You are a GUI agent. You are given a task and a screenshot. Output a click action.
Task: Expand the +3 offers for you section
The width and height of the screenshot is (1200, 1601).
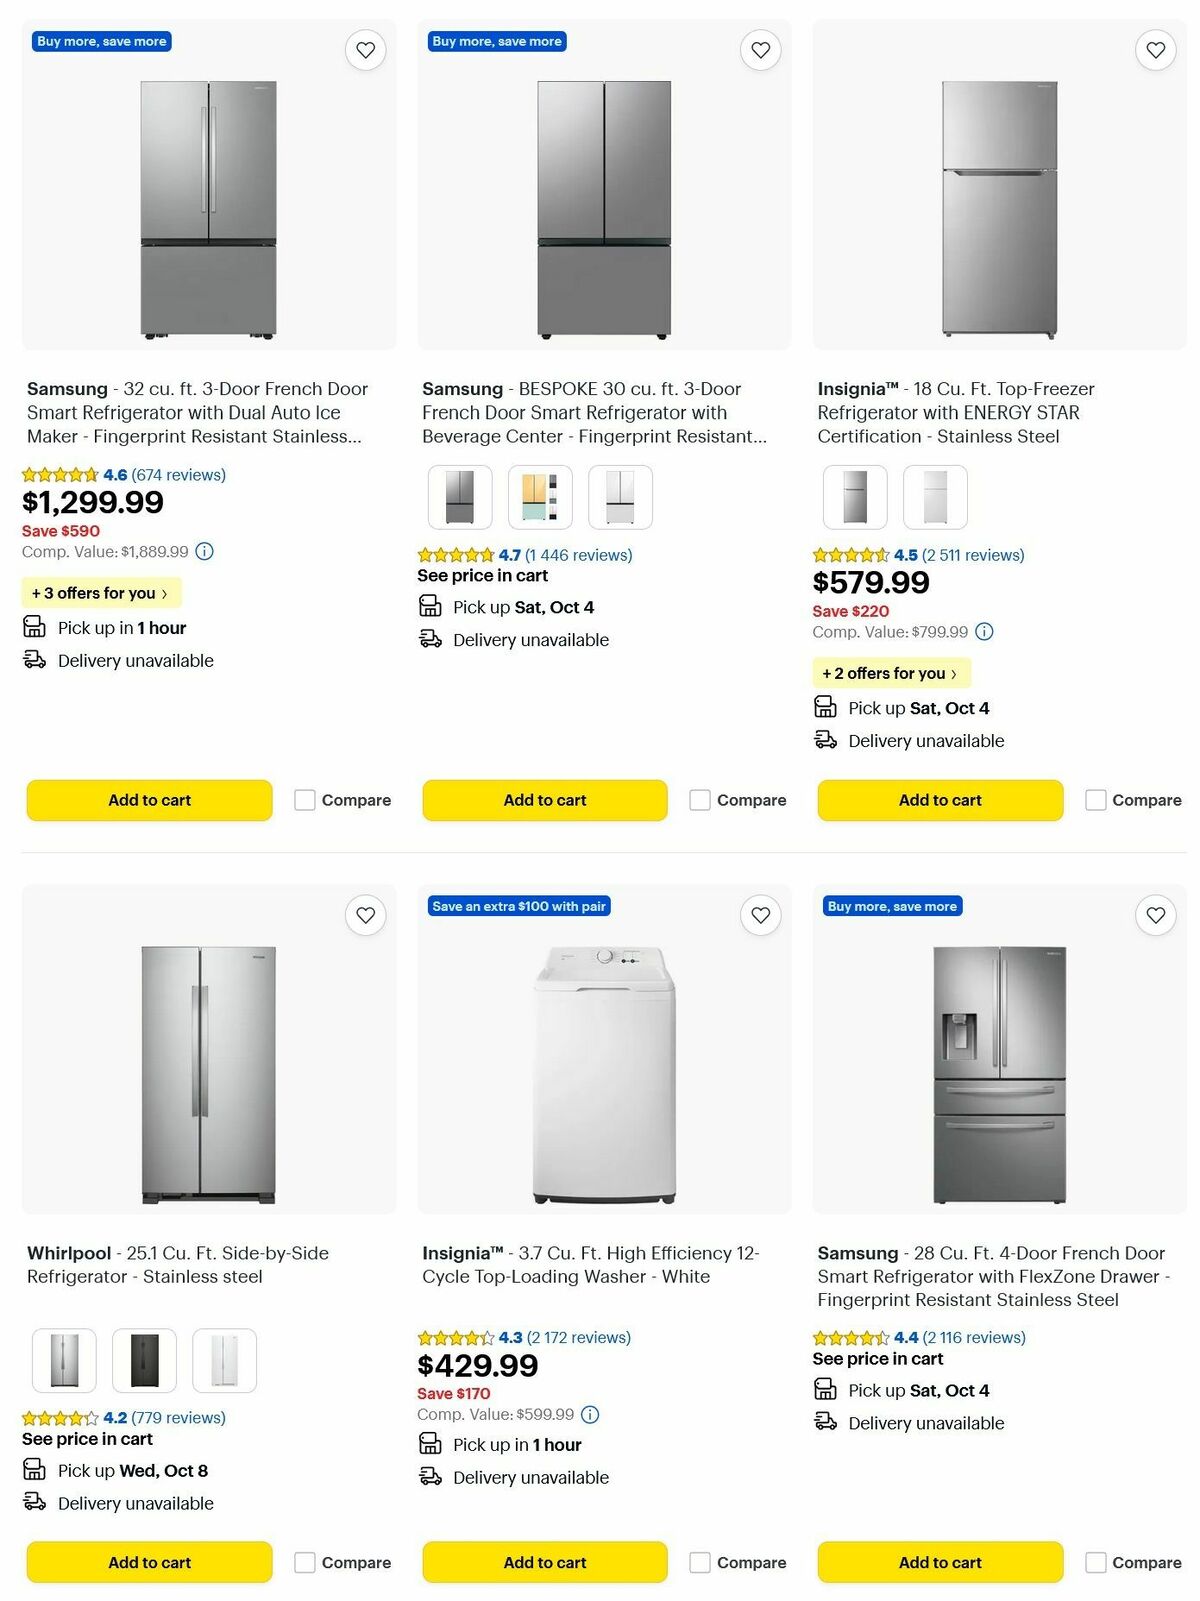point(101,592)
